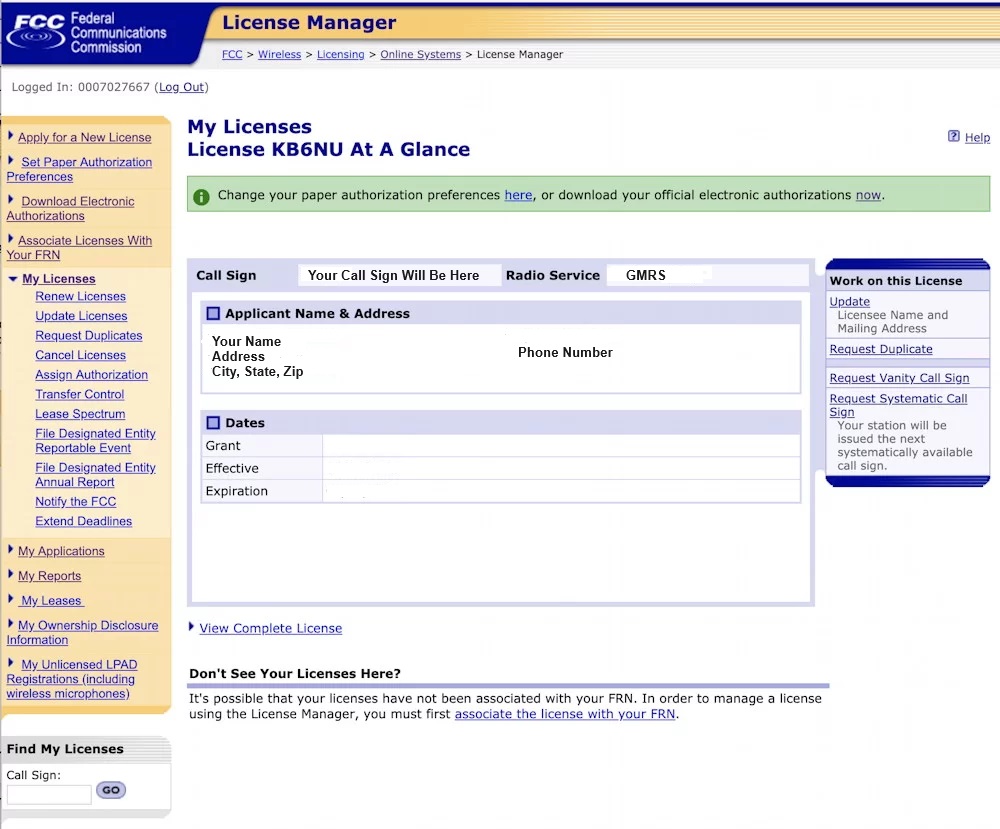
Task: Collapse the My Licenses sidebar menu
Action: pyautogui.click(x=13, y=279)
